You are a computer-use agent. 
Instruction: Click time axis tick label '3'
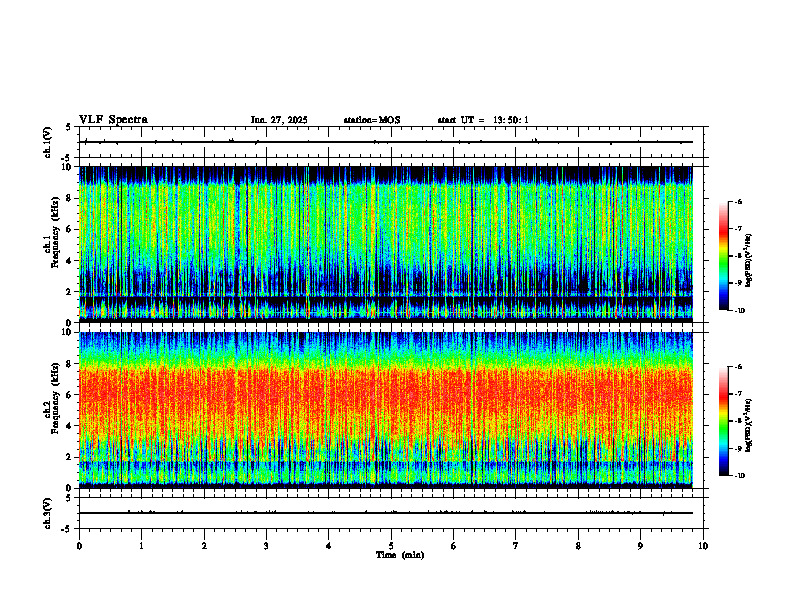point(266,546)
